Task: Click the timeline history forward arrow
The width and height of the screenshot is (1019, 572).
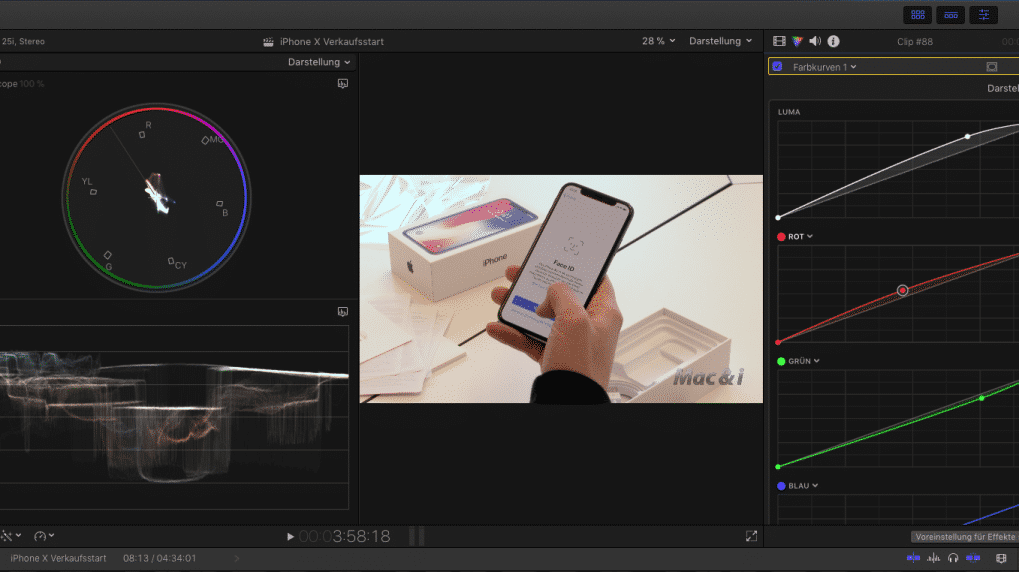Action: pos(237,558)
